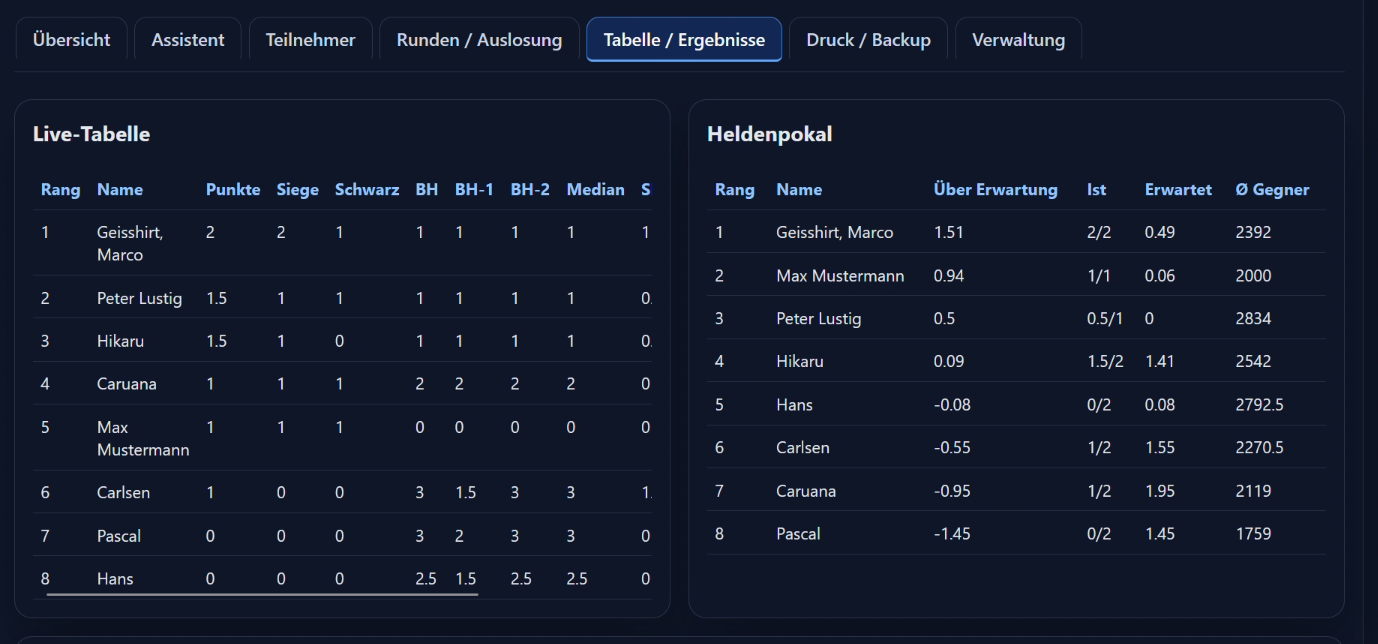
Task: Open the Übersicht tab
Action: point(71,40)
